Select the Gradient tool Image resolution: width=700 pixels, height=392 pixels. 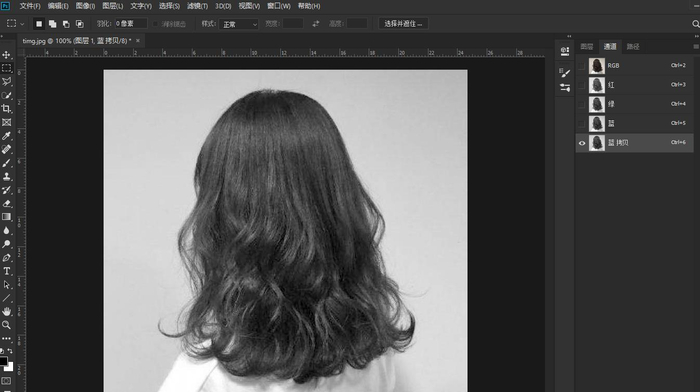[6, 217]
